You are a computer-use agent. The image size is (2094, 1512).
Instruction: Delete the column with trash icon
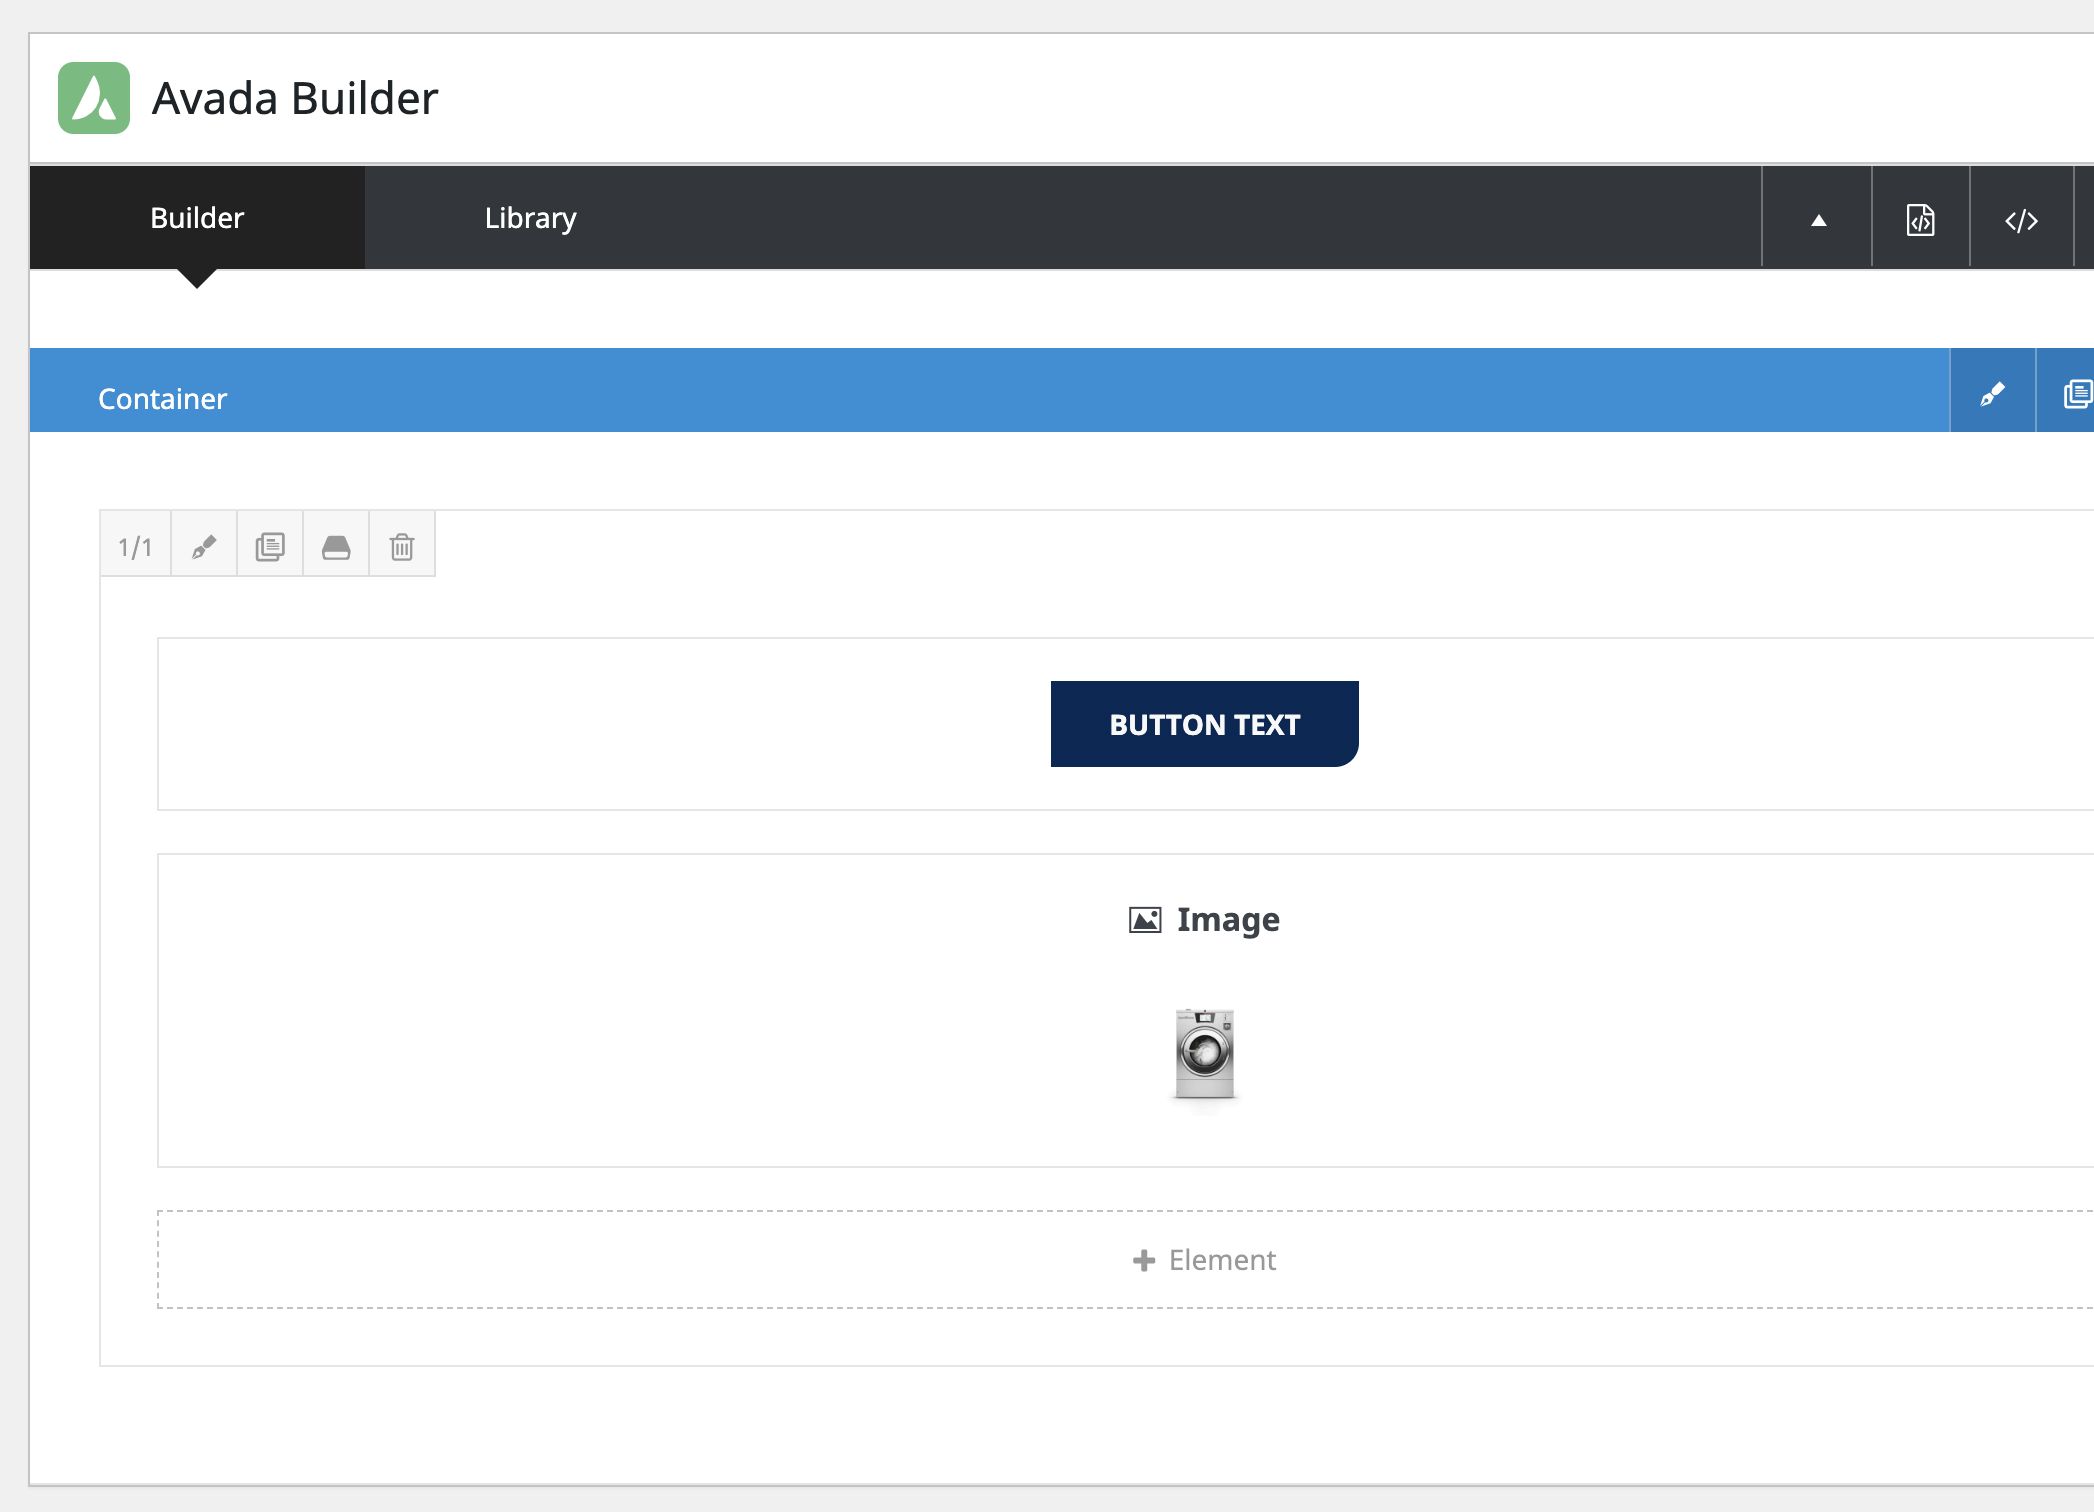402,546
